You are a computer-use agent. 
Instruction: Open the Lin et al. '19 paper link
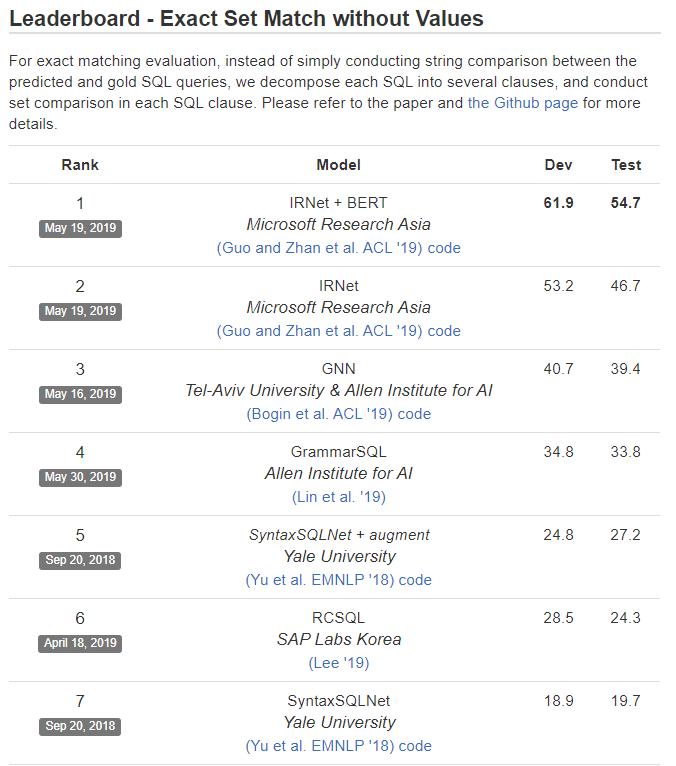coord(339,496)
